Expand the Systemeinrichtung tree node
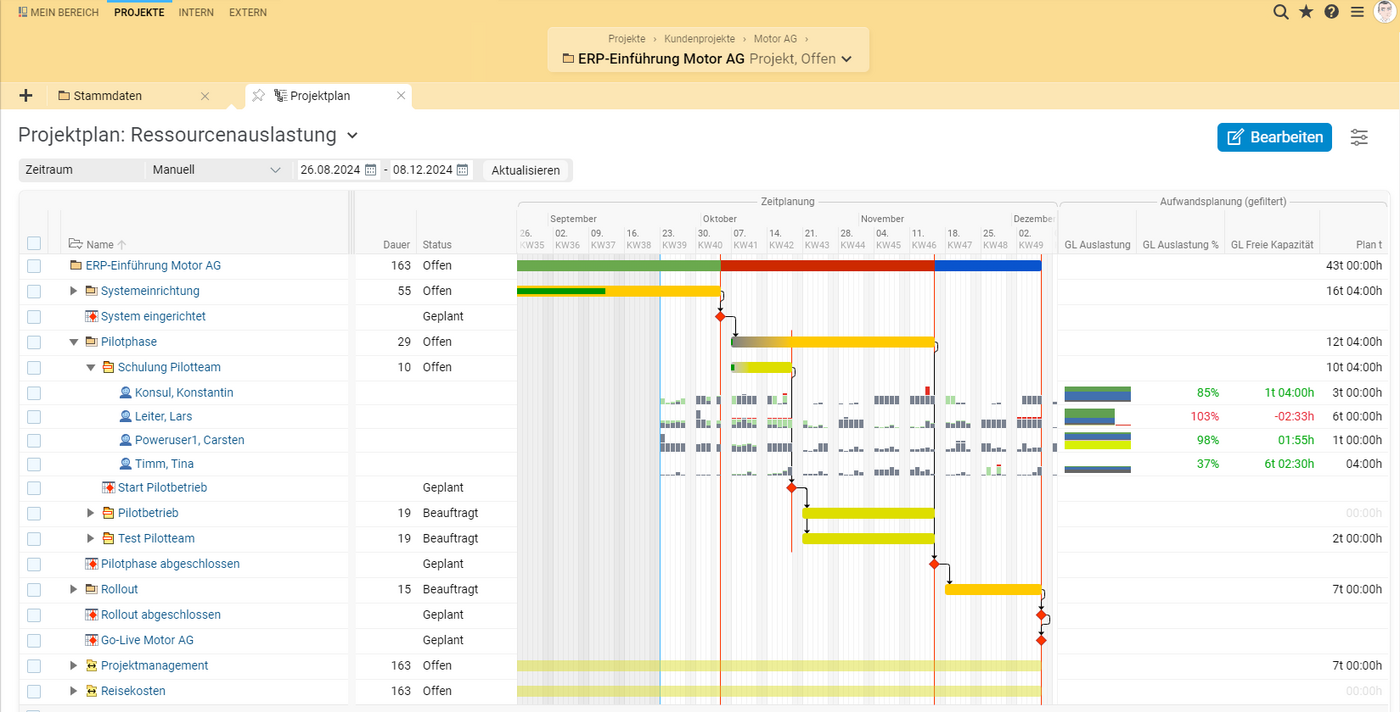Viewport: 1400px width, 712px height. click(73, 291)
